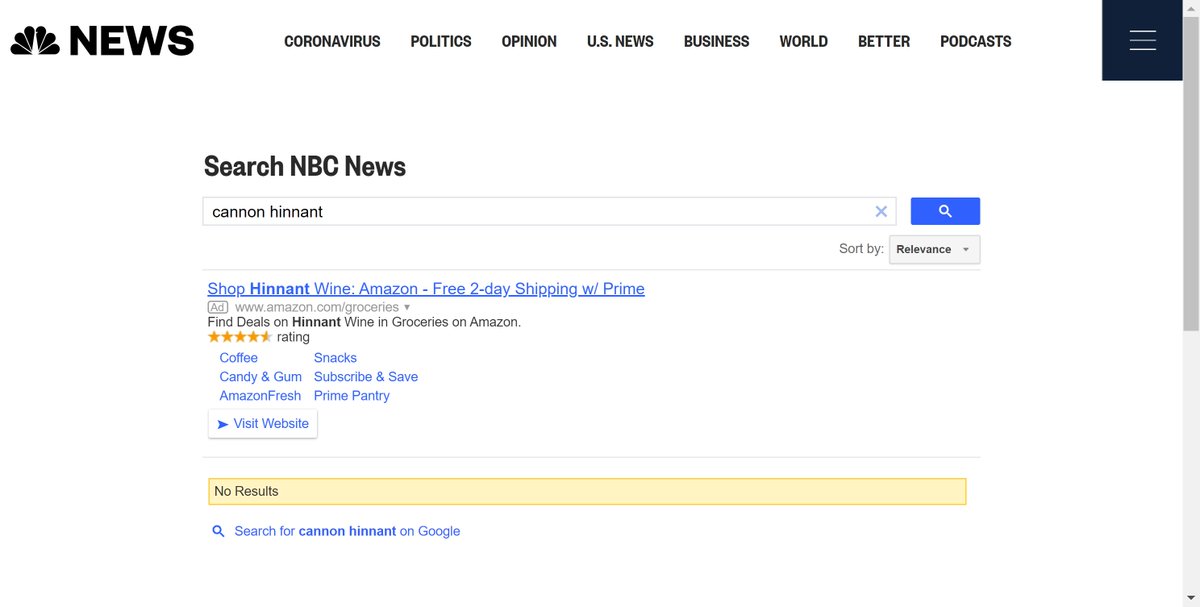
Task: Click the Visit Website button
Action: 263,424
